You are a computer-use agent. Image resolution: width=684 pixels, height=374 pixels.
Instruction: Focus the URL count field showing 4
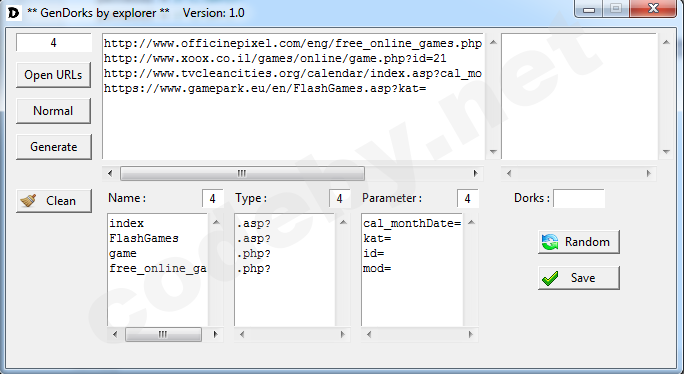[x=54, y=43]
